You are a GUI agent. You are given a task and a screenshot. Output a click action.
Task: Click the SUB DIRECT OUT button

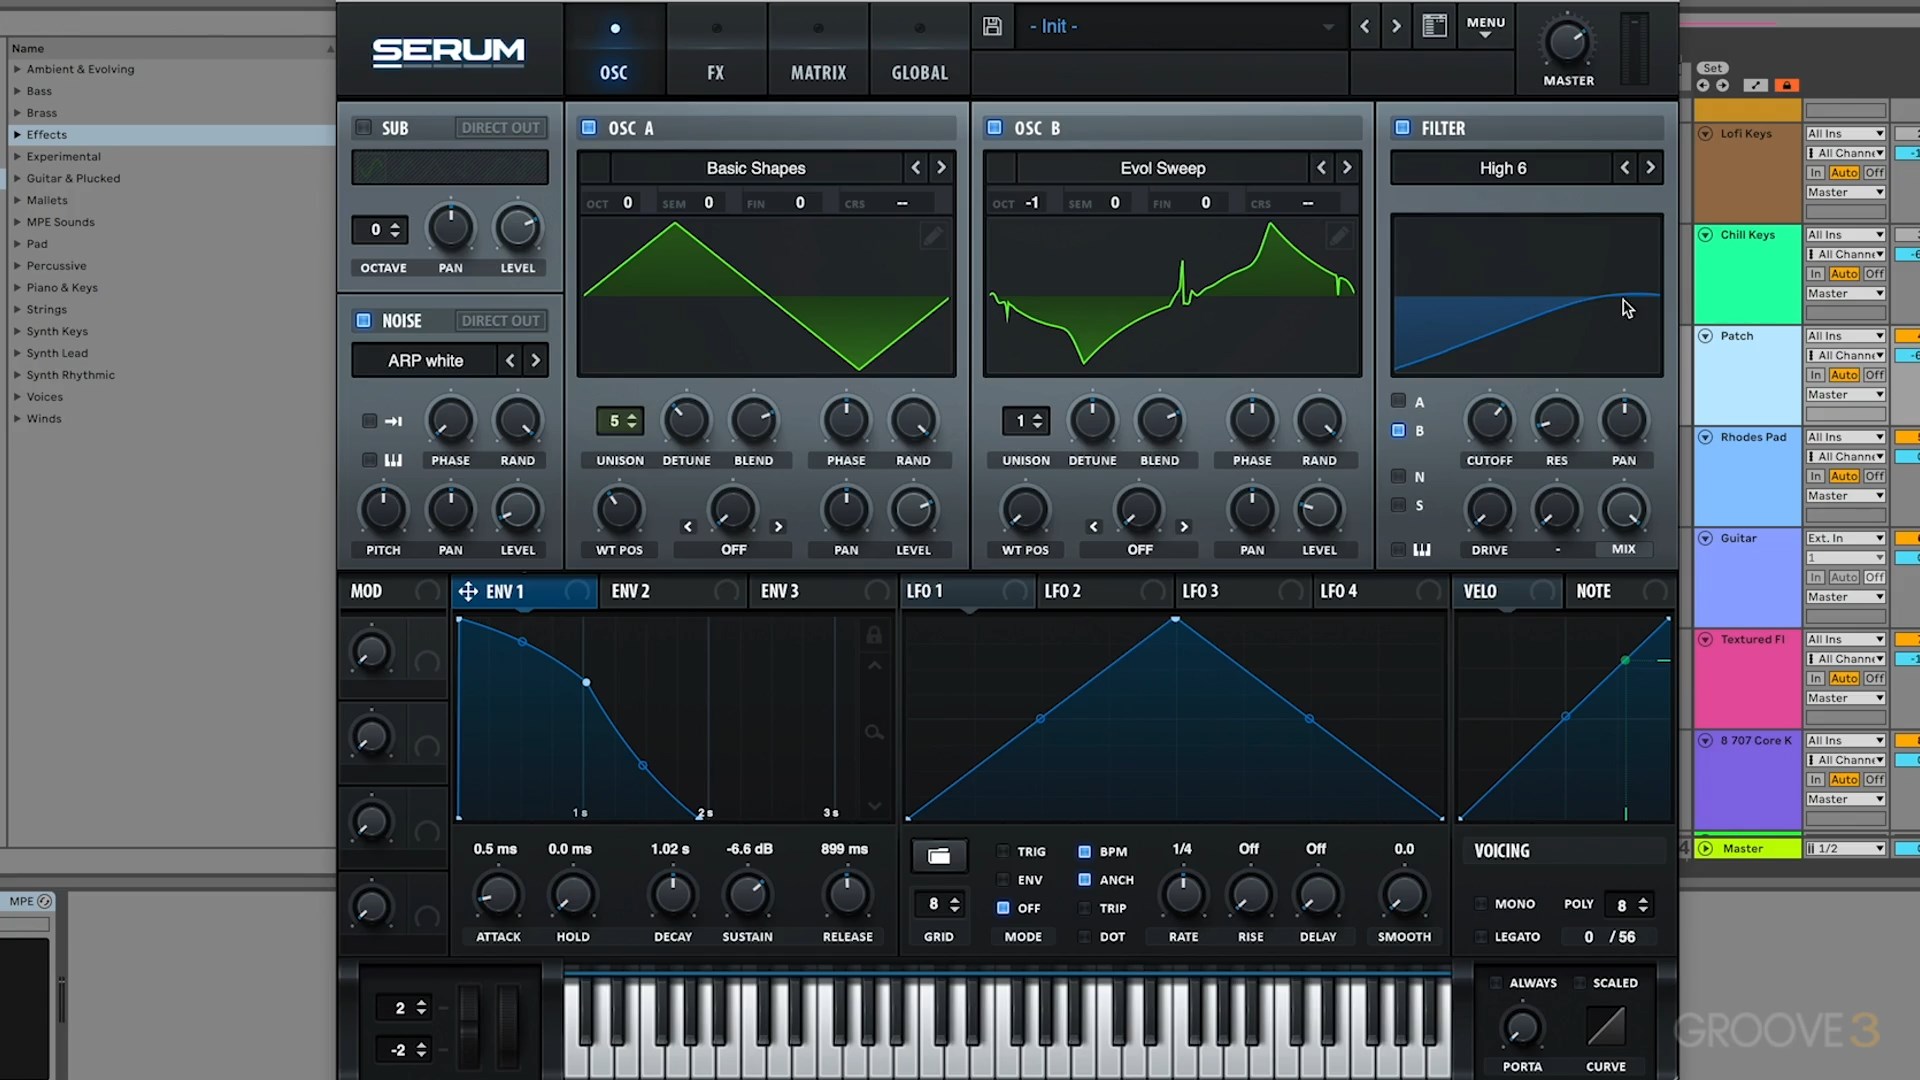pos(500,128)
